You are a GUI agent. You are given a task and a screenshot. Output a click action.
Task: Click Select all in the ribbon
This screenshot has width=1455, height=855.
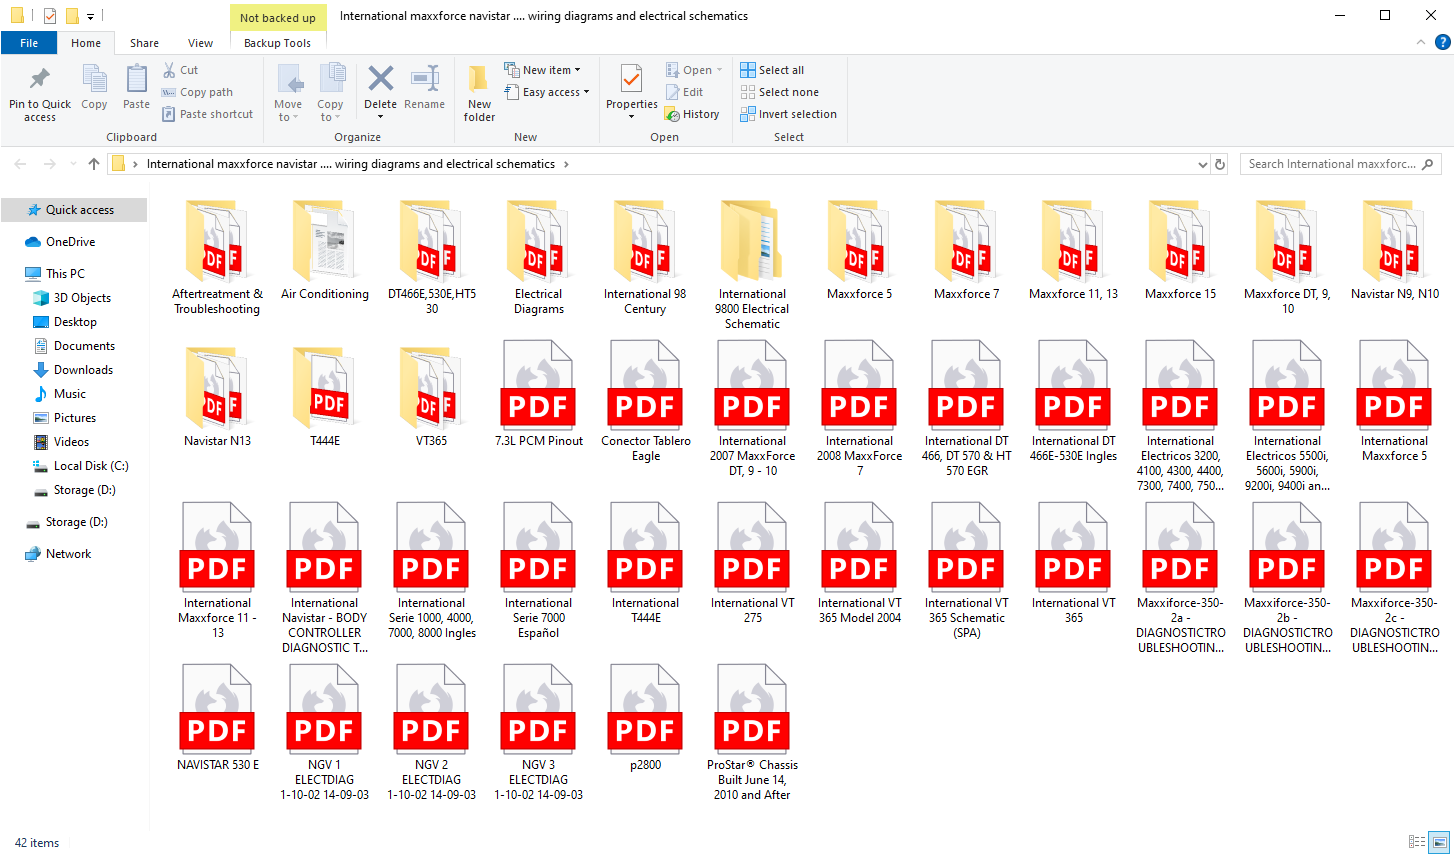[x=772, y=70]
